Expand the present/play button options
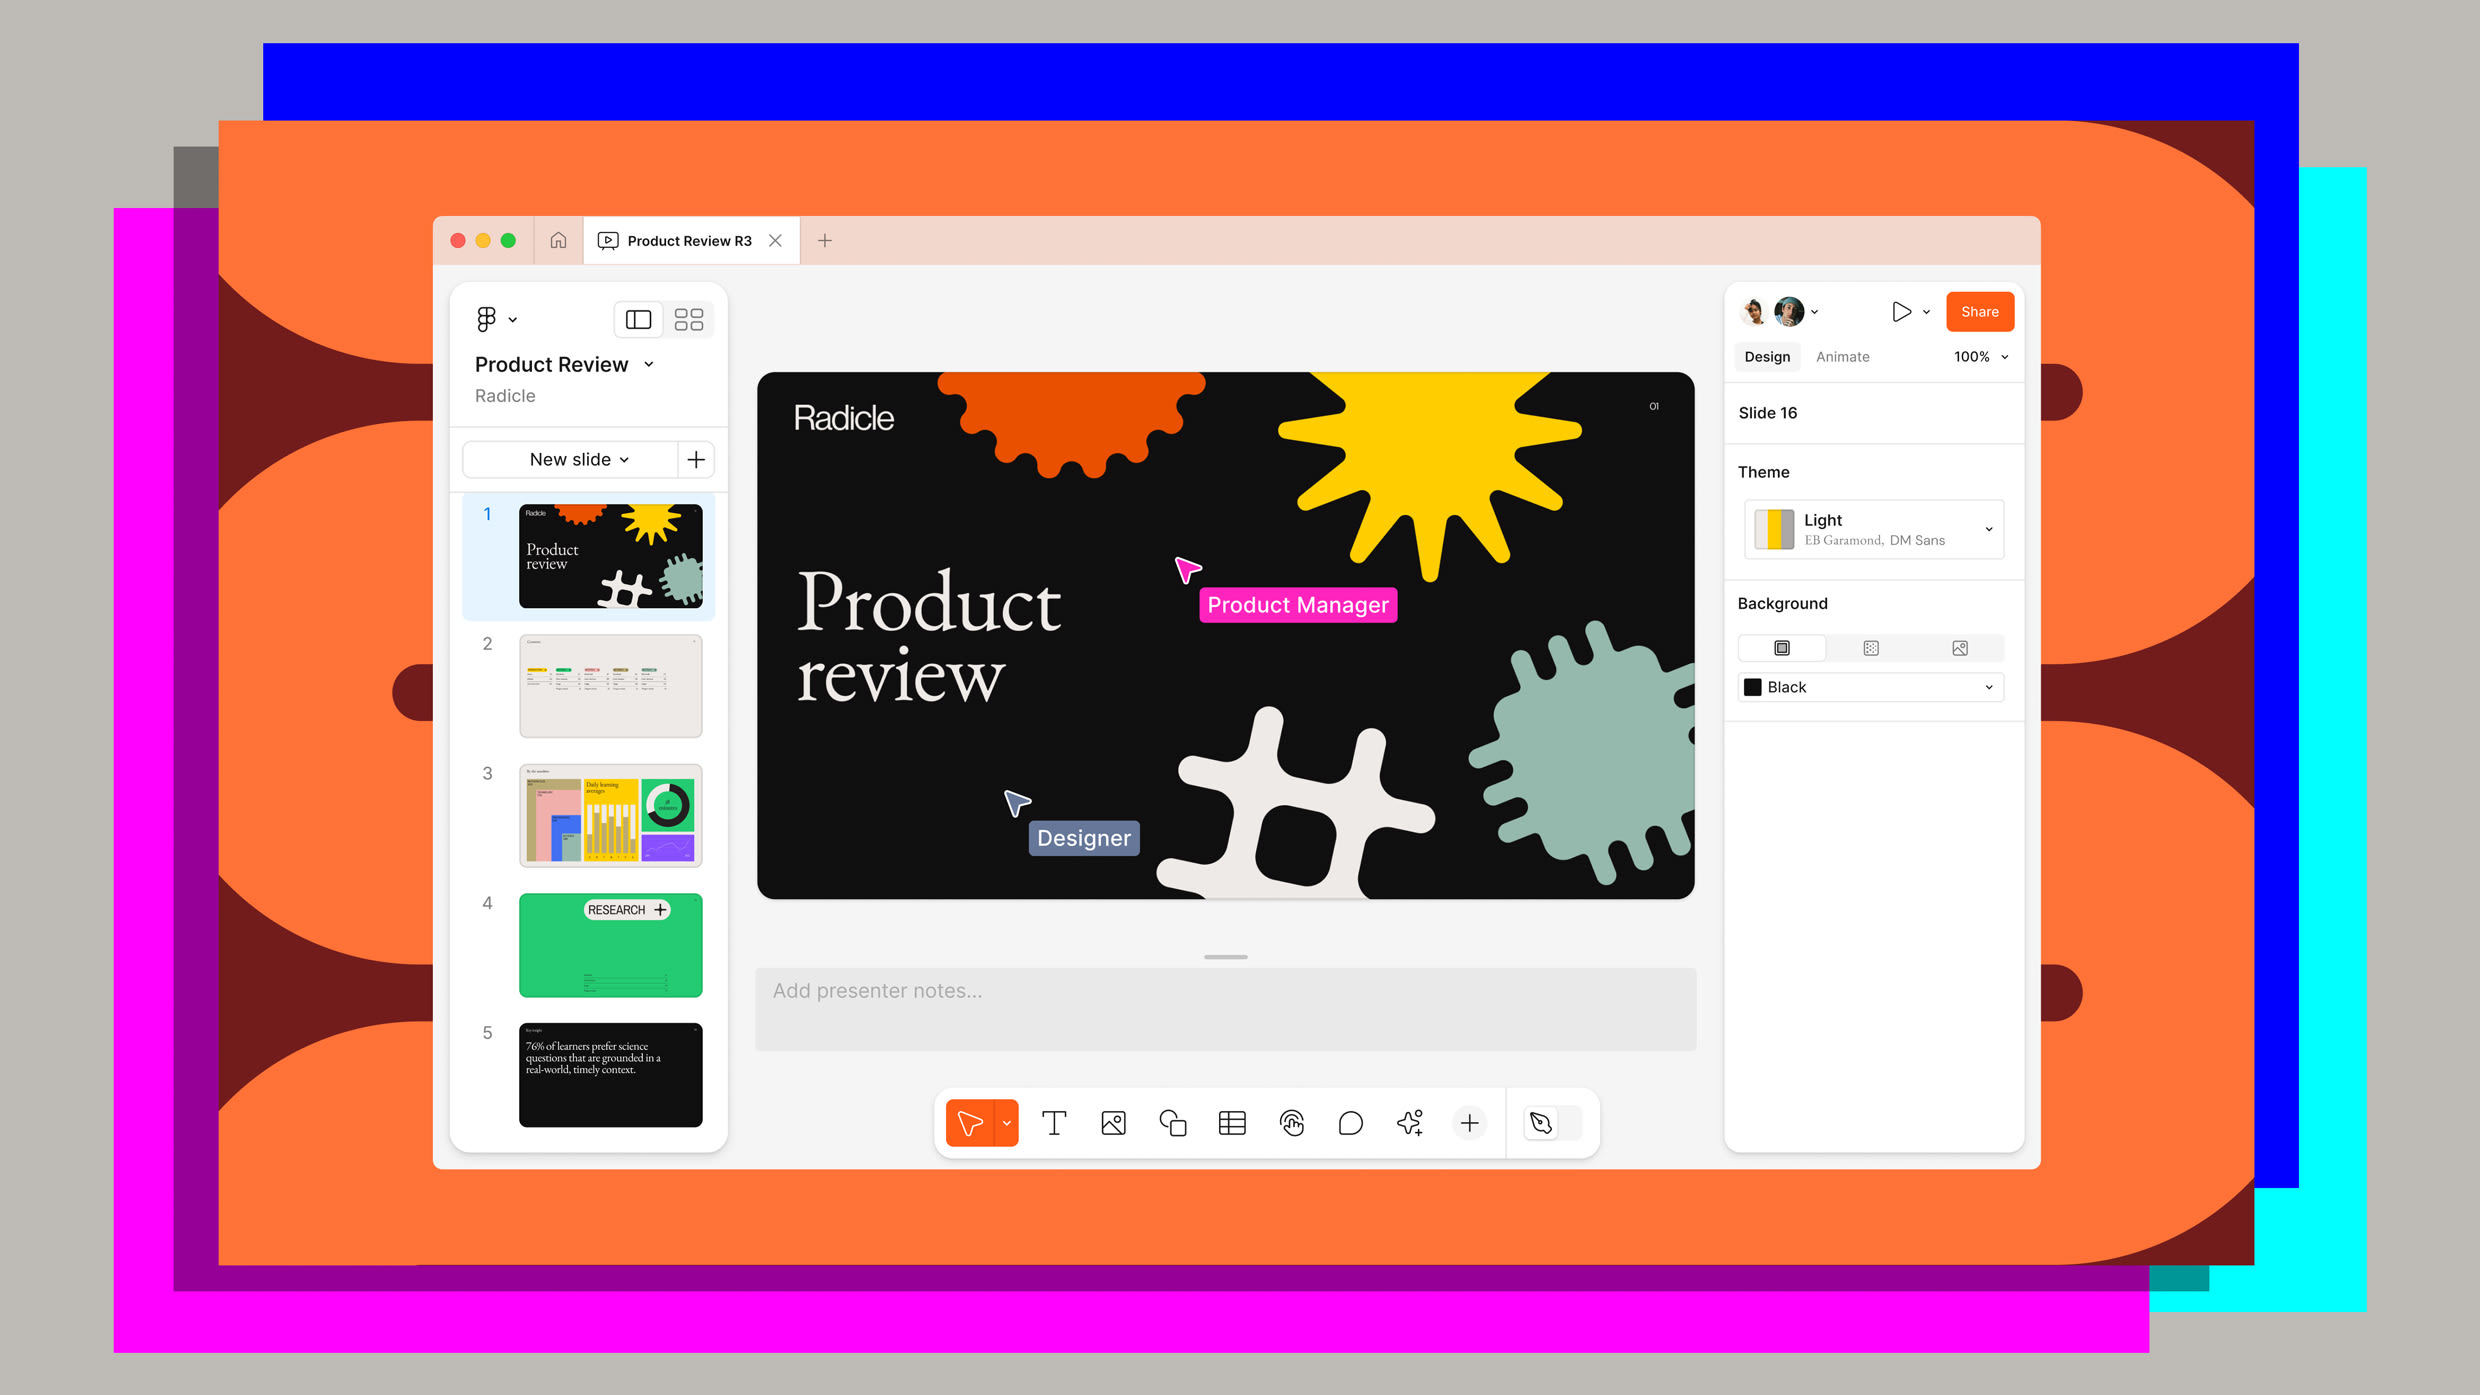2480x1395 pixels. click(1923, 310)
